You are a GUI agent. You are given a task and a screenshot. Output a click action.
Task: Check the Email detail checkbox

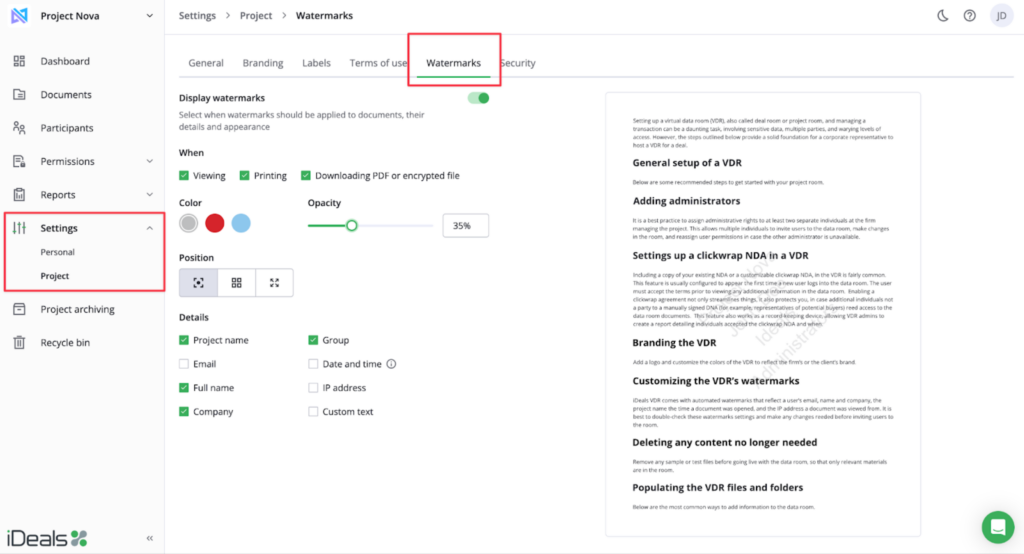tap(184, 364)
